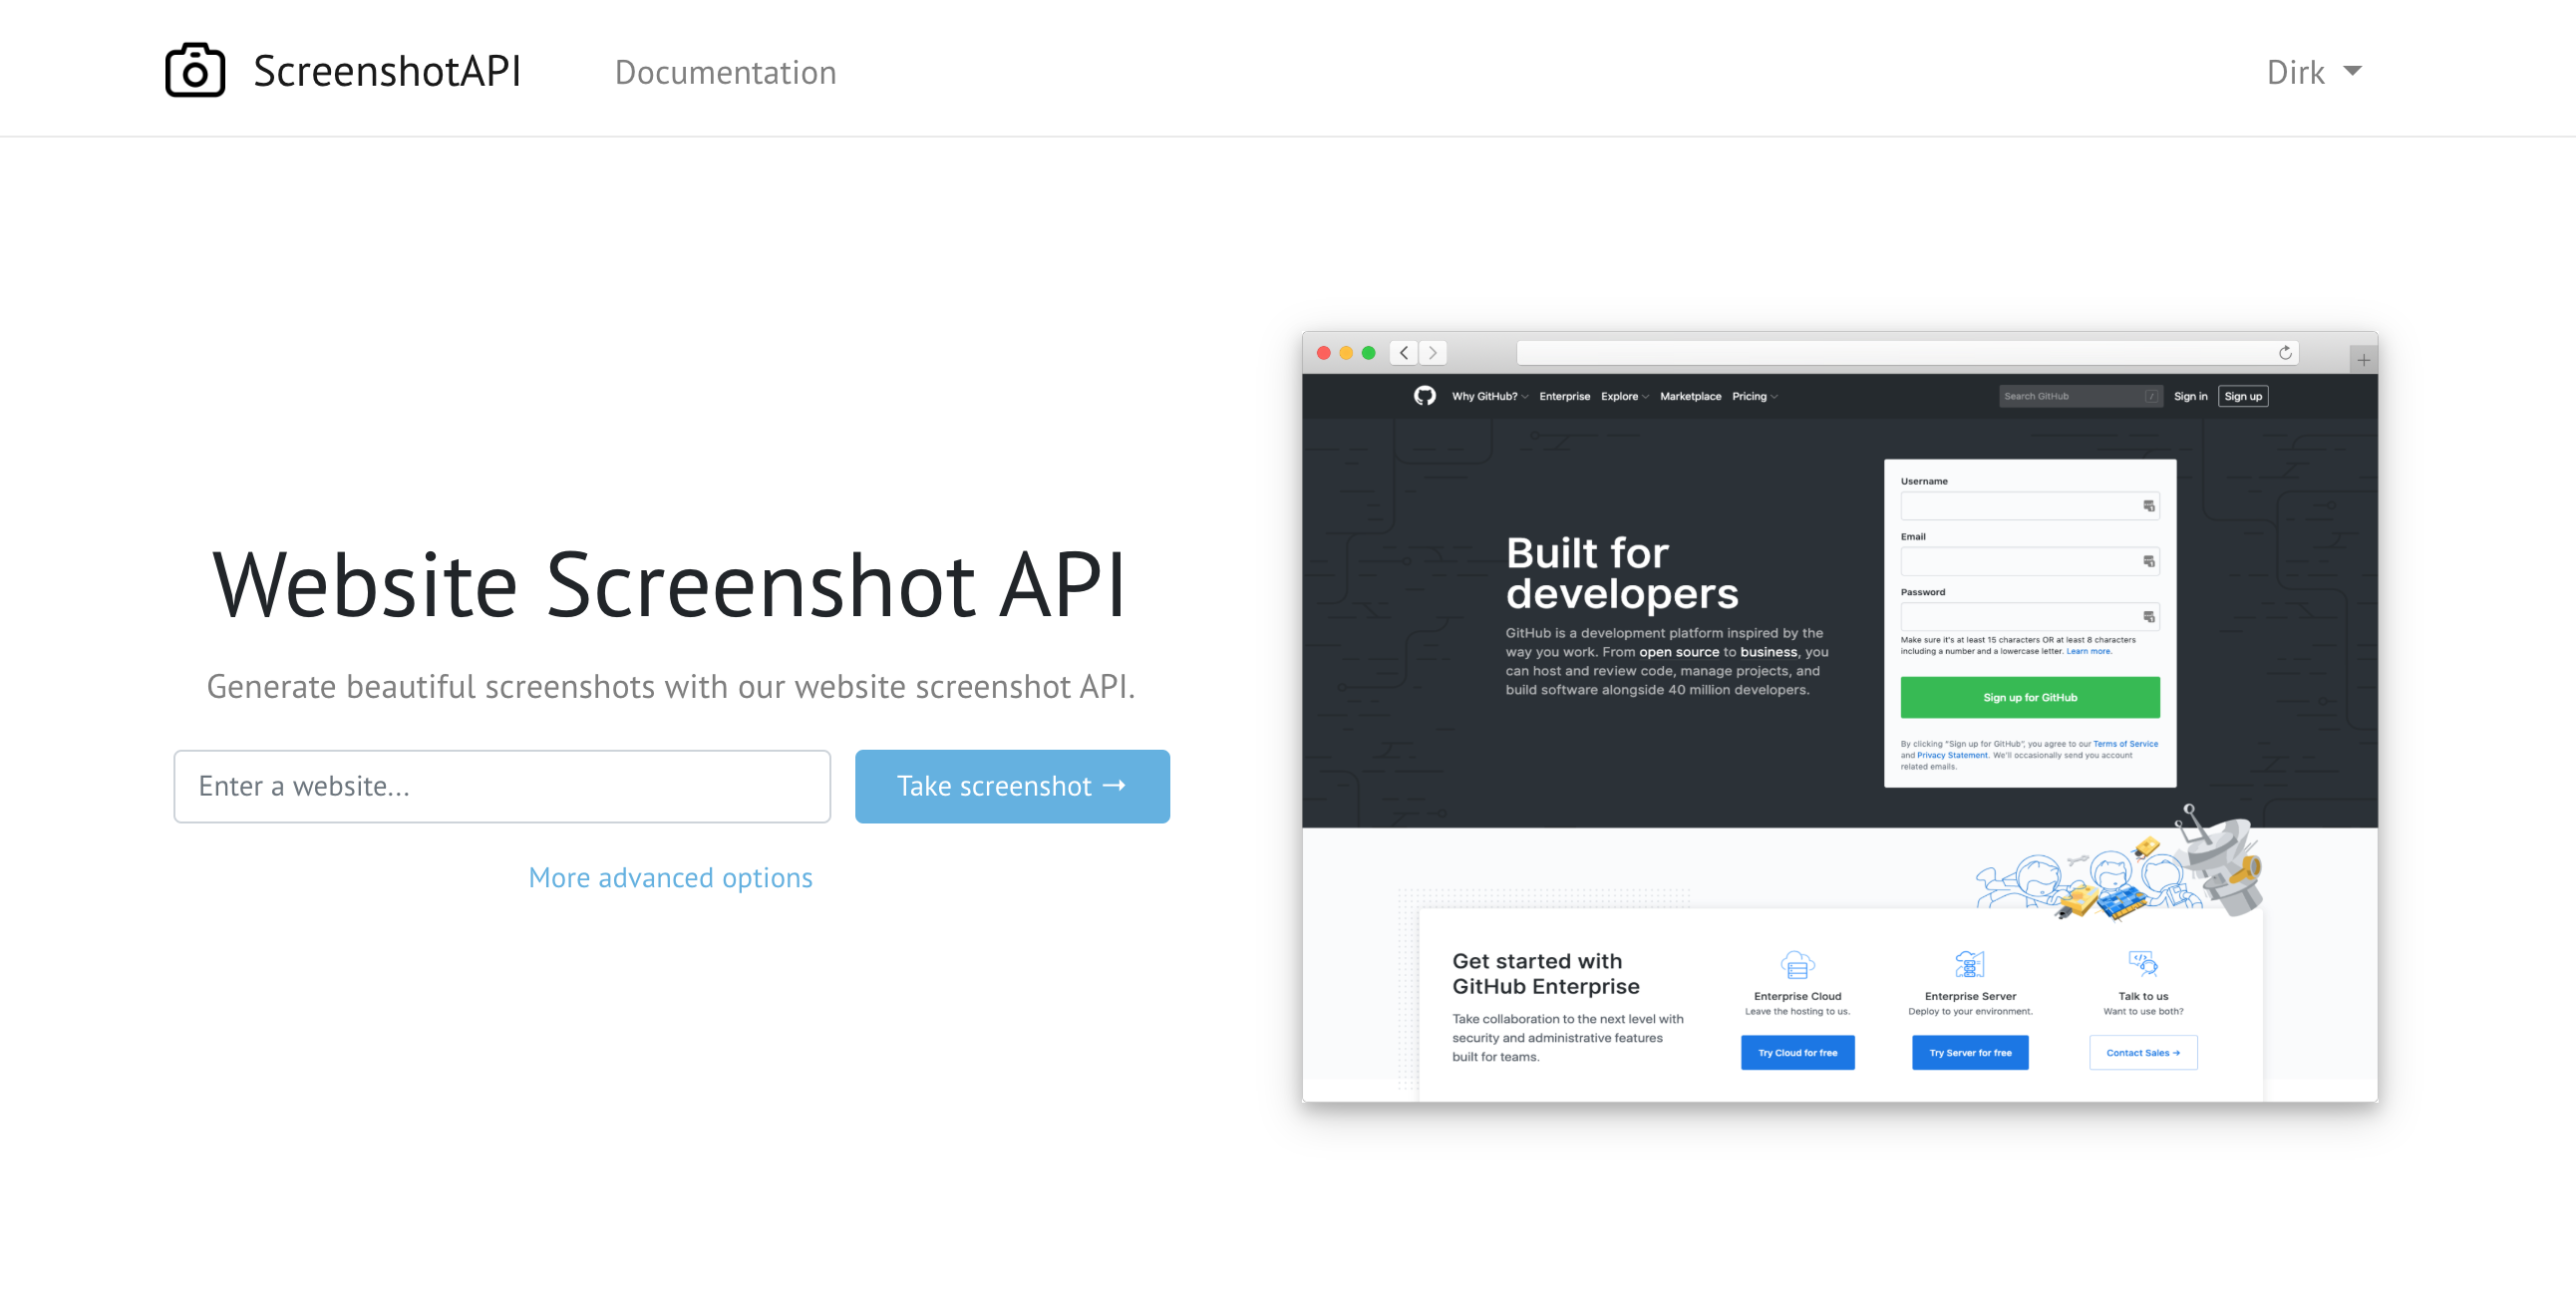The image size is (2576, 1312).
Task: Click the Marketplace item in preview nav
Action: pyautogui.click(x=1690, y=396)
